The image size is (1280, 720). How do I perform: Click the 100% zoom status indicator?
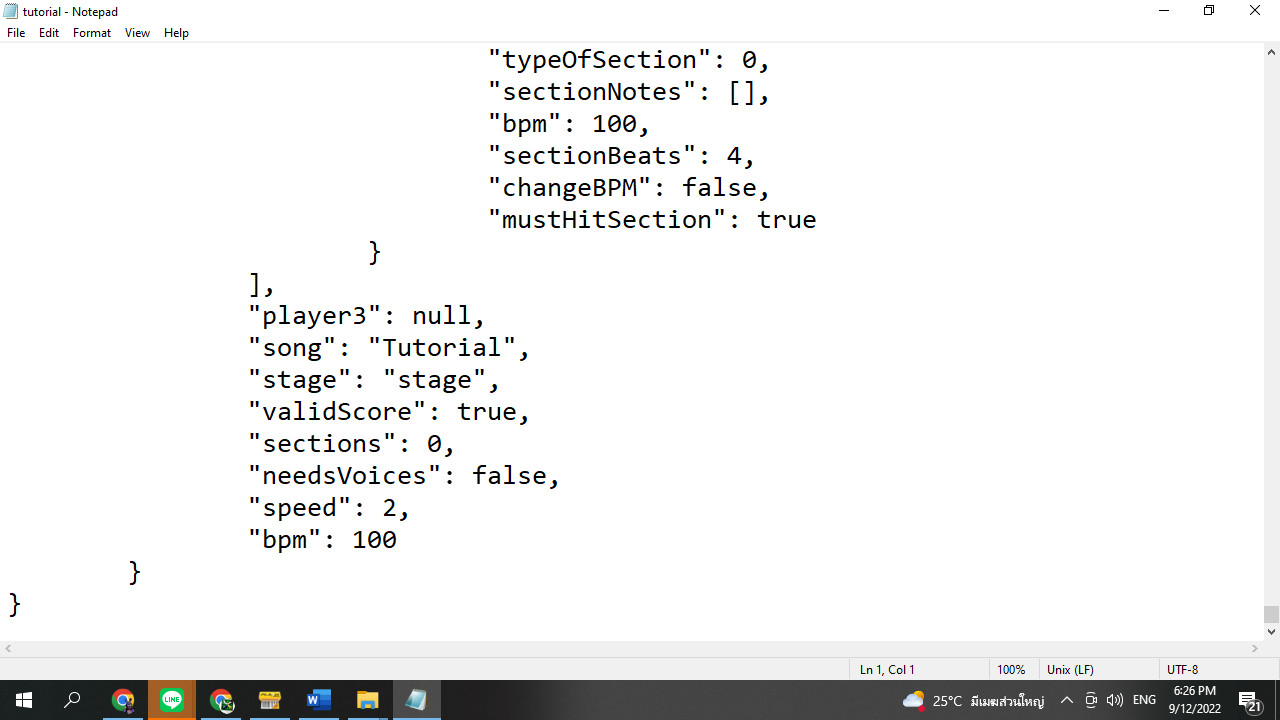click(1012, 669)
